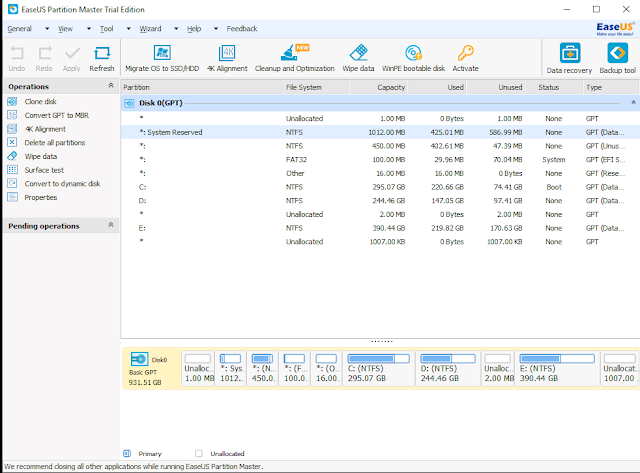Select the System Reserved partition row
Image resolution: width=640 pixels, height=473 pixels.
point(380,132)
